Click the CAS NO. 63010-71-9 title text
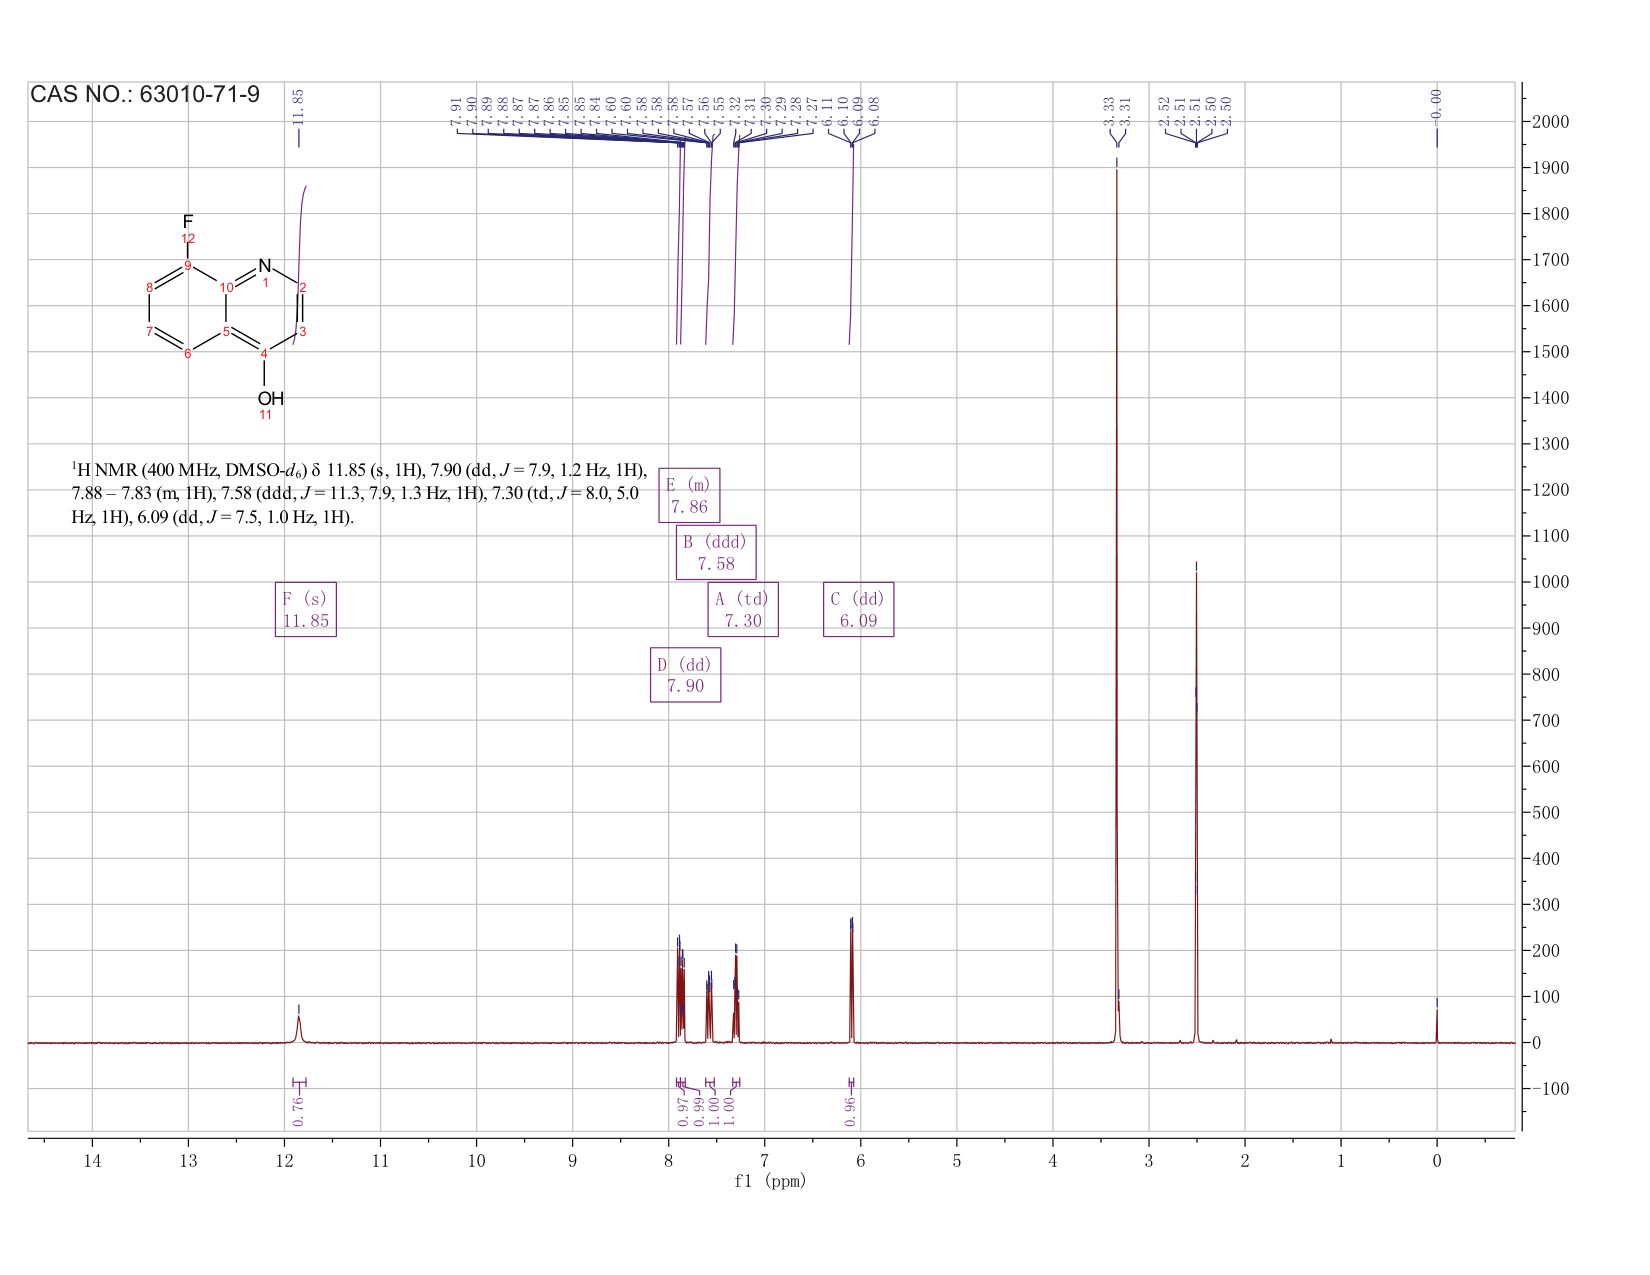The image size is (1650, 1275). 145,94
